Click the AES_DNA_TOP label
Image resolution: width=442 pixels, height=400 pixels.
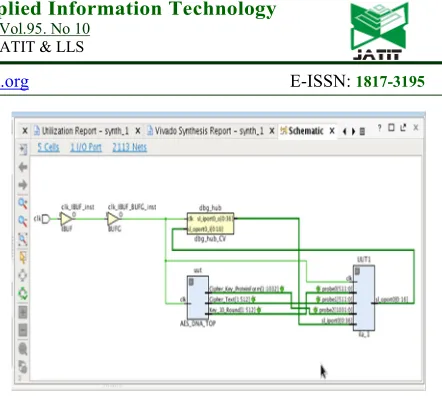pyautogui.click(x=198, y=323)
